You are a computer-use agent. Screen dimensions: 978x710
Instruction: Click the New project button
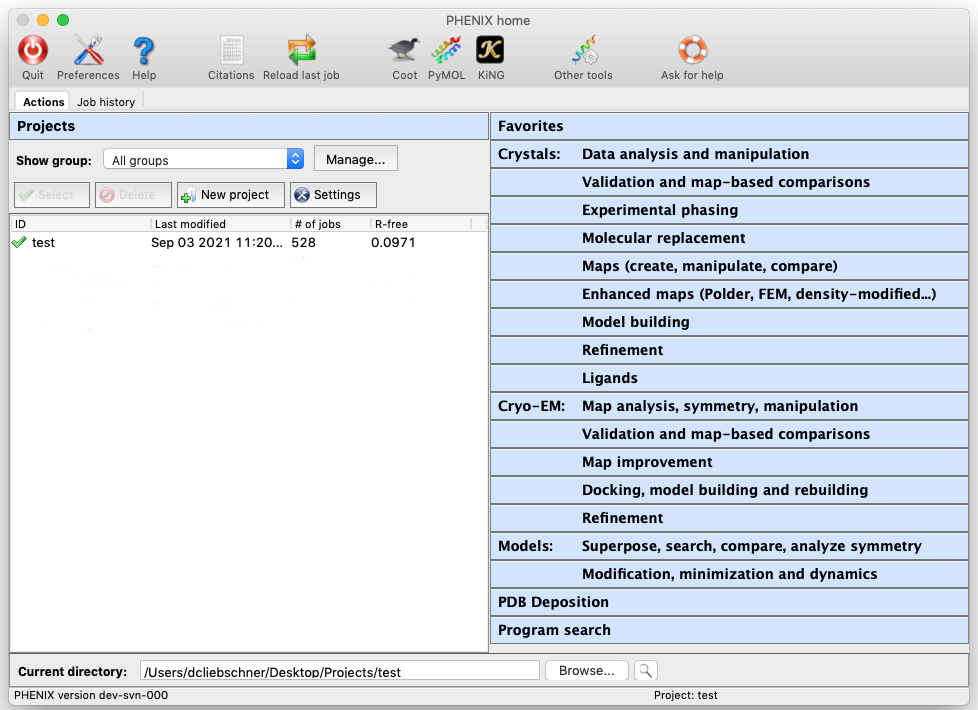click(231, 195)
